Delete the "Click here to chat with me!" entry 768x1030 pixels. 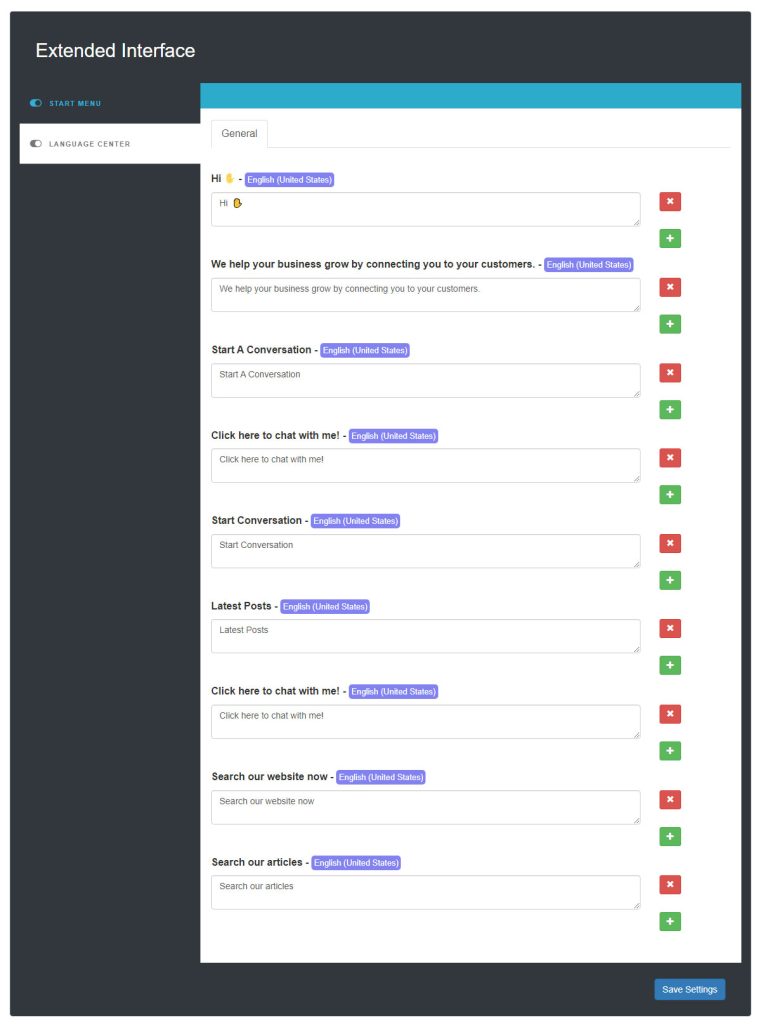point(669,457)
